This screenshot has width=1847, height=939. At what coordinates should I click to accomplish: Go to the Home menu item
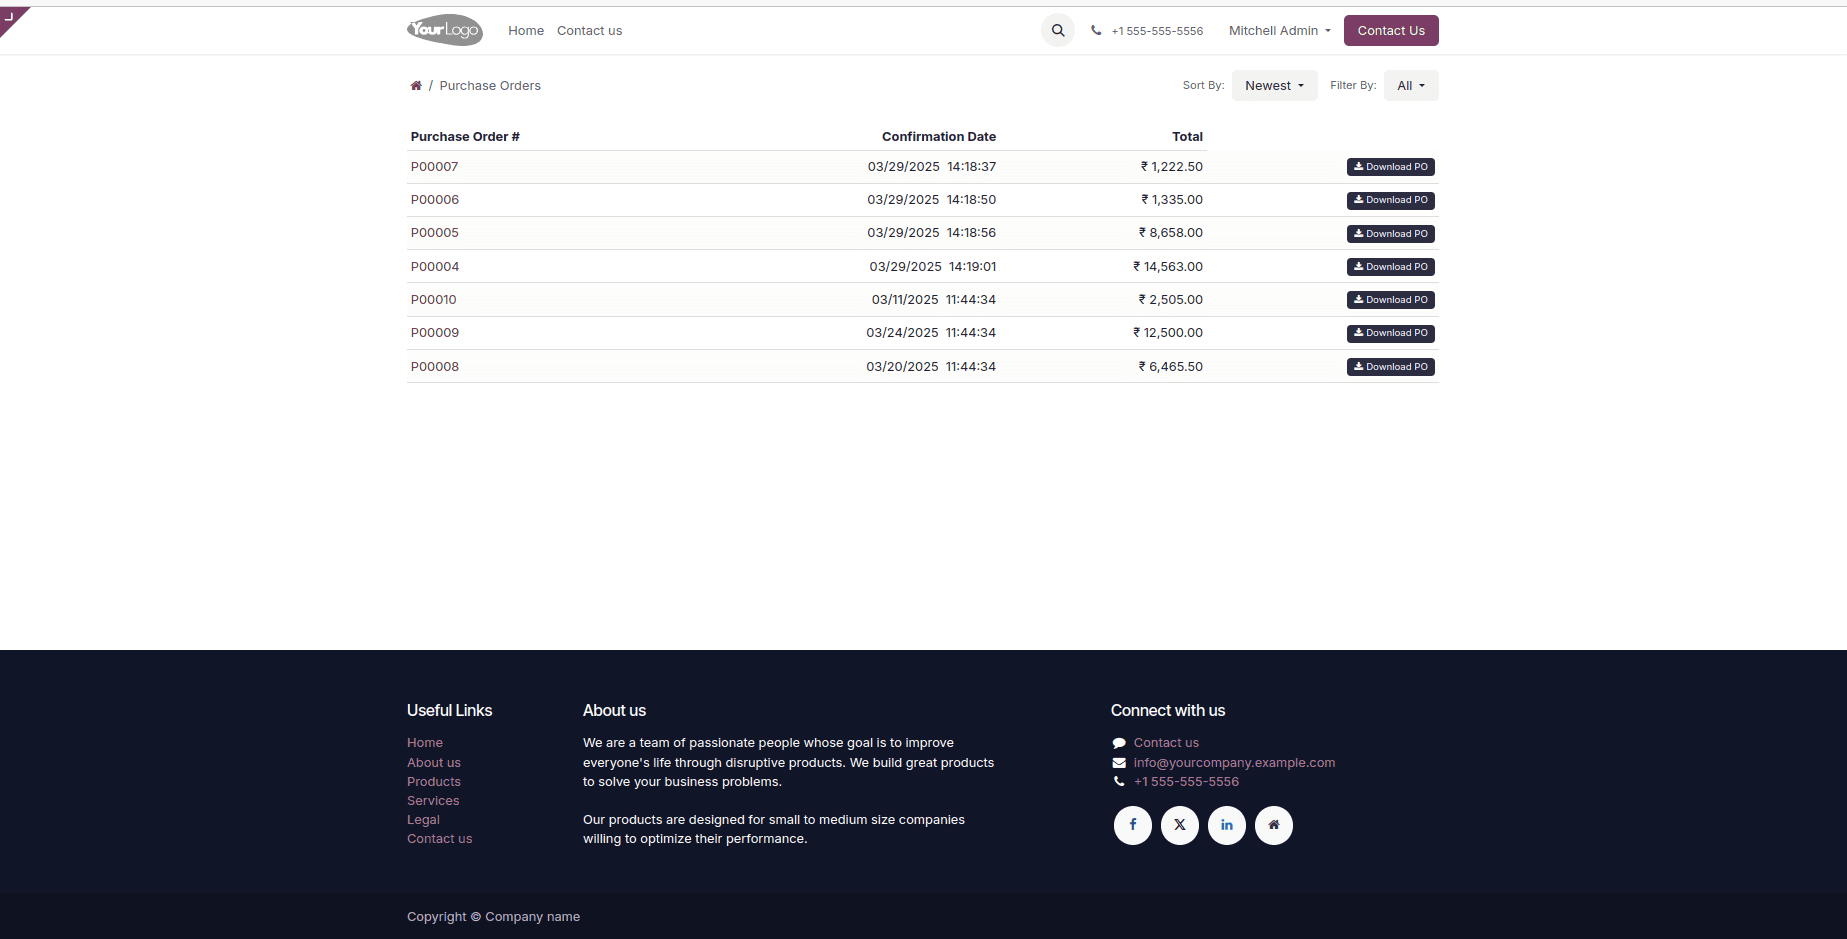coord(526,31)
